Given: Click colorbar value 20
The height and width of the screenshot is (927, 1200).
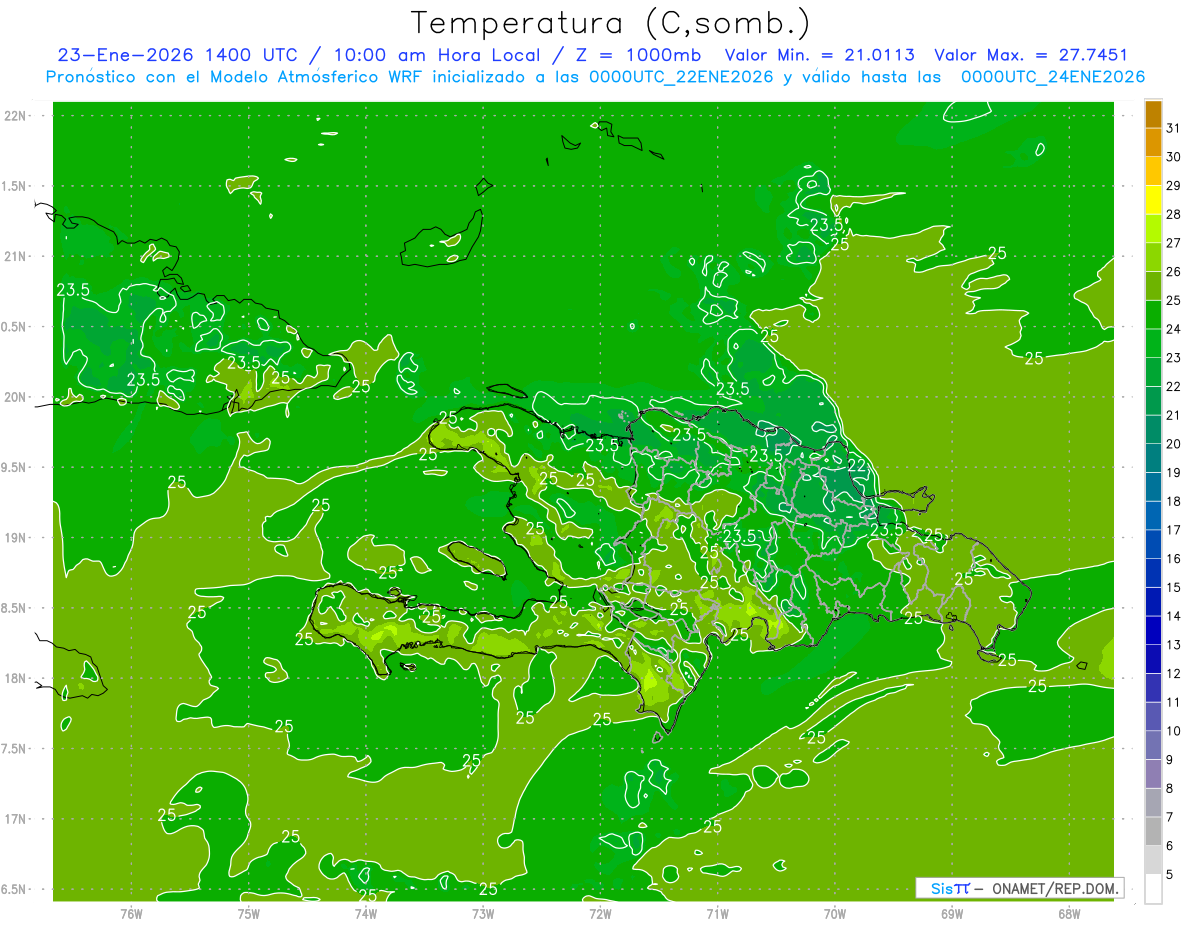Looking at the screenshot, I should [1173, 444].
